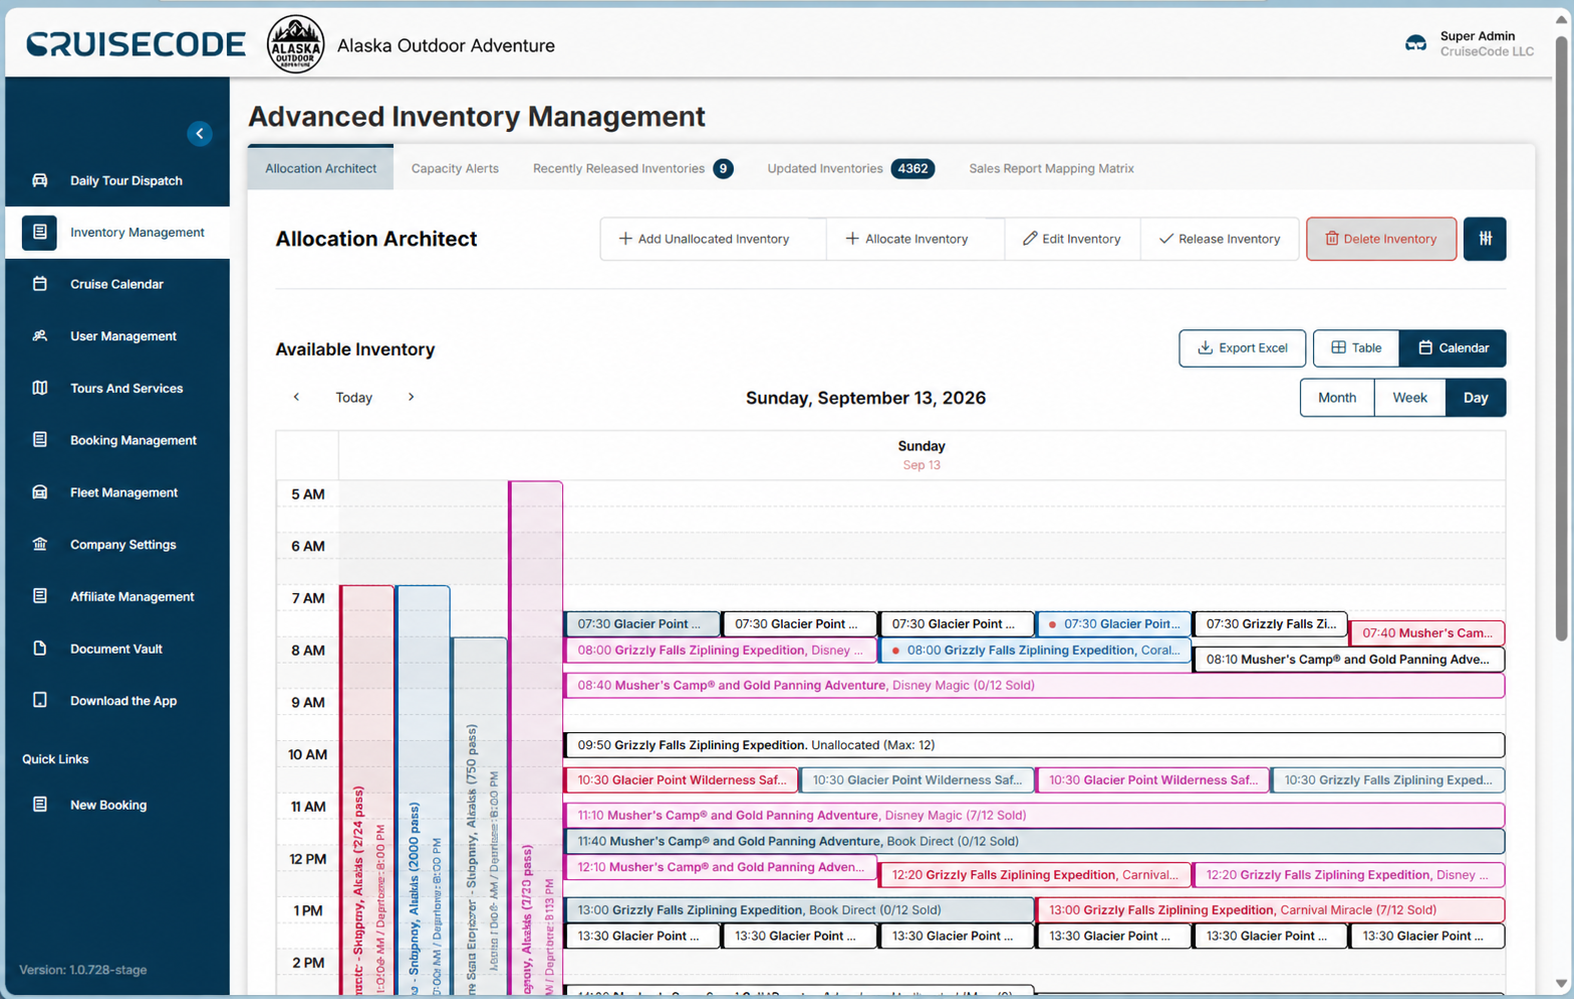Open the Updated Inventories tab
This screenshot has height=999, width=1574.
pyautogui.click(x=851, y=168)
